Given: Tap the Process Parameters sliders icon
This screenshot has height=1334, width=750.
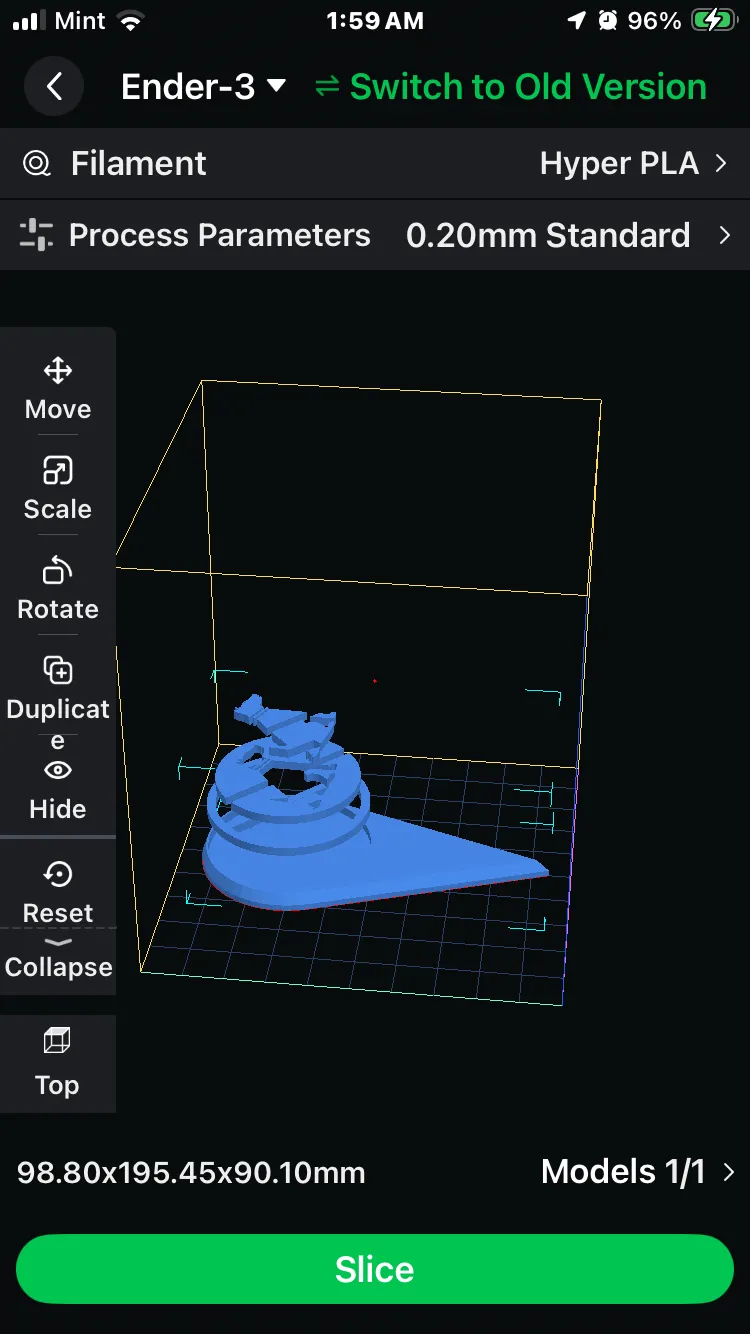Looking at the screenshot, I should pos(36,235).
